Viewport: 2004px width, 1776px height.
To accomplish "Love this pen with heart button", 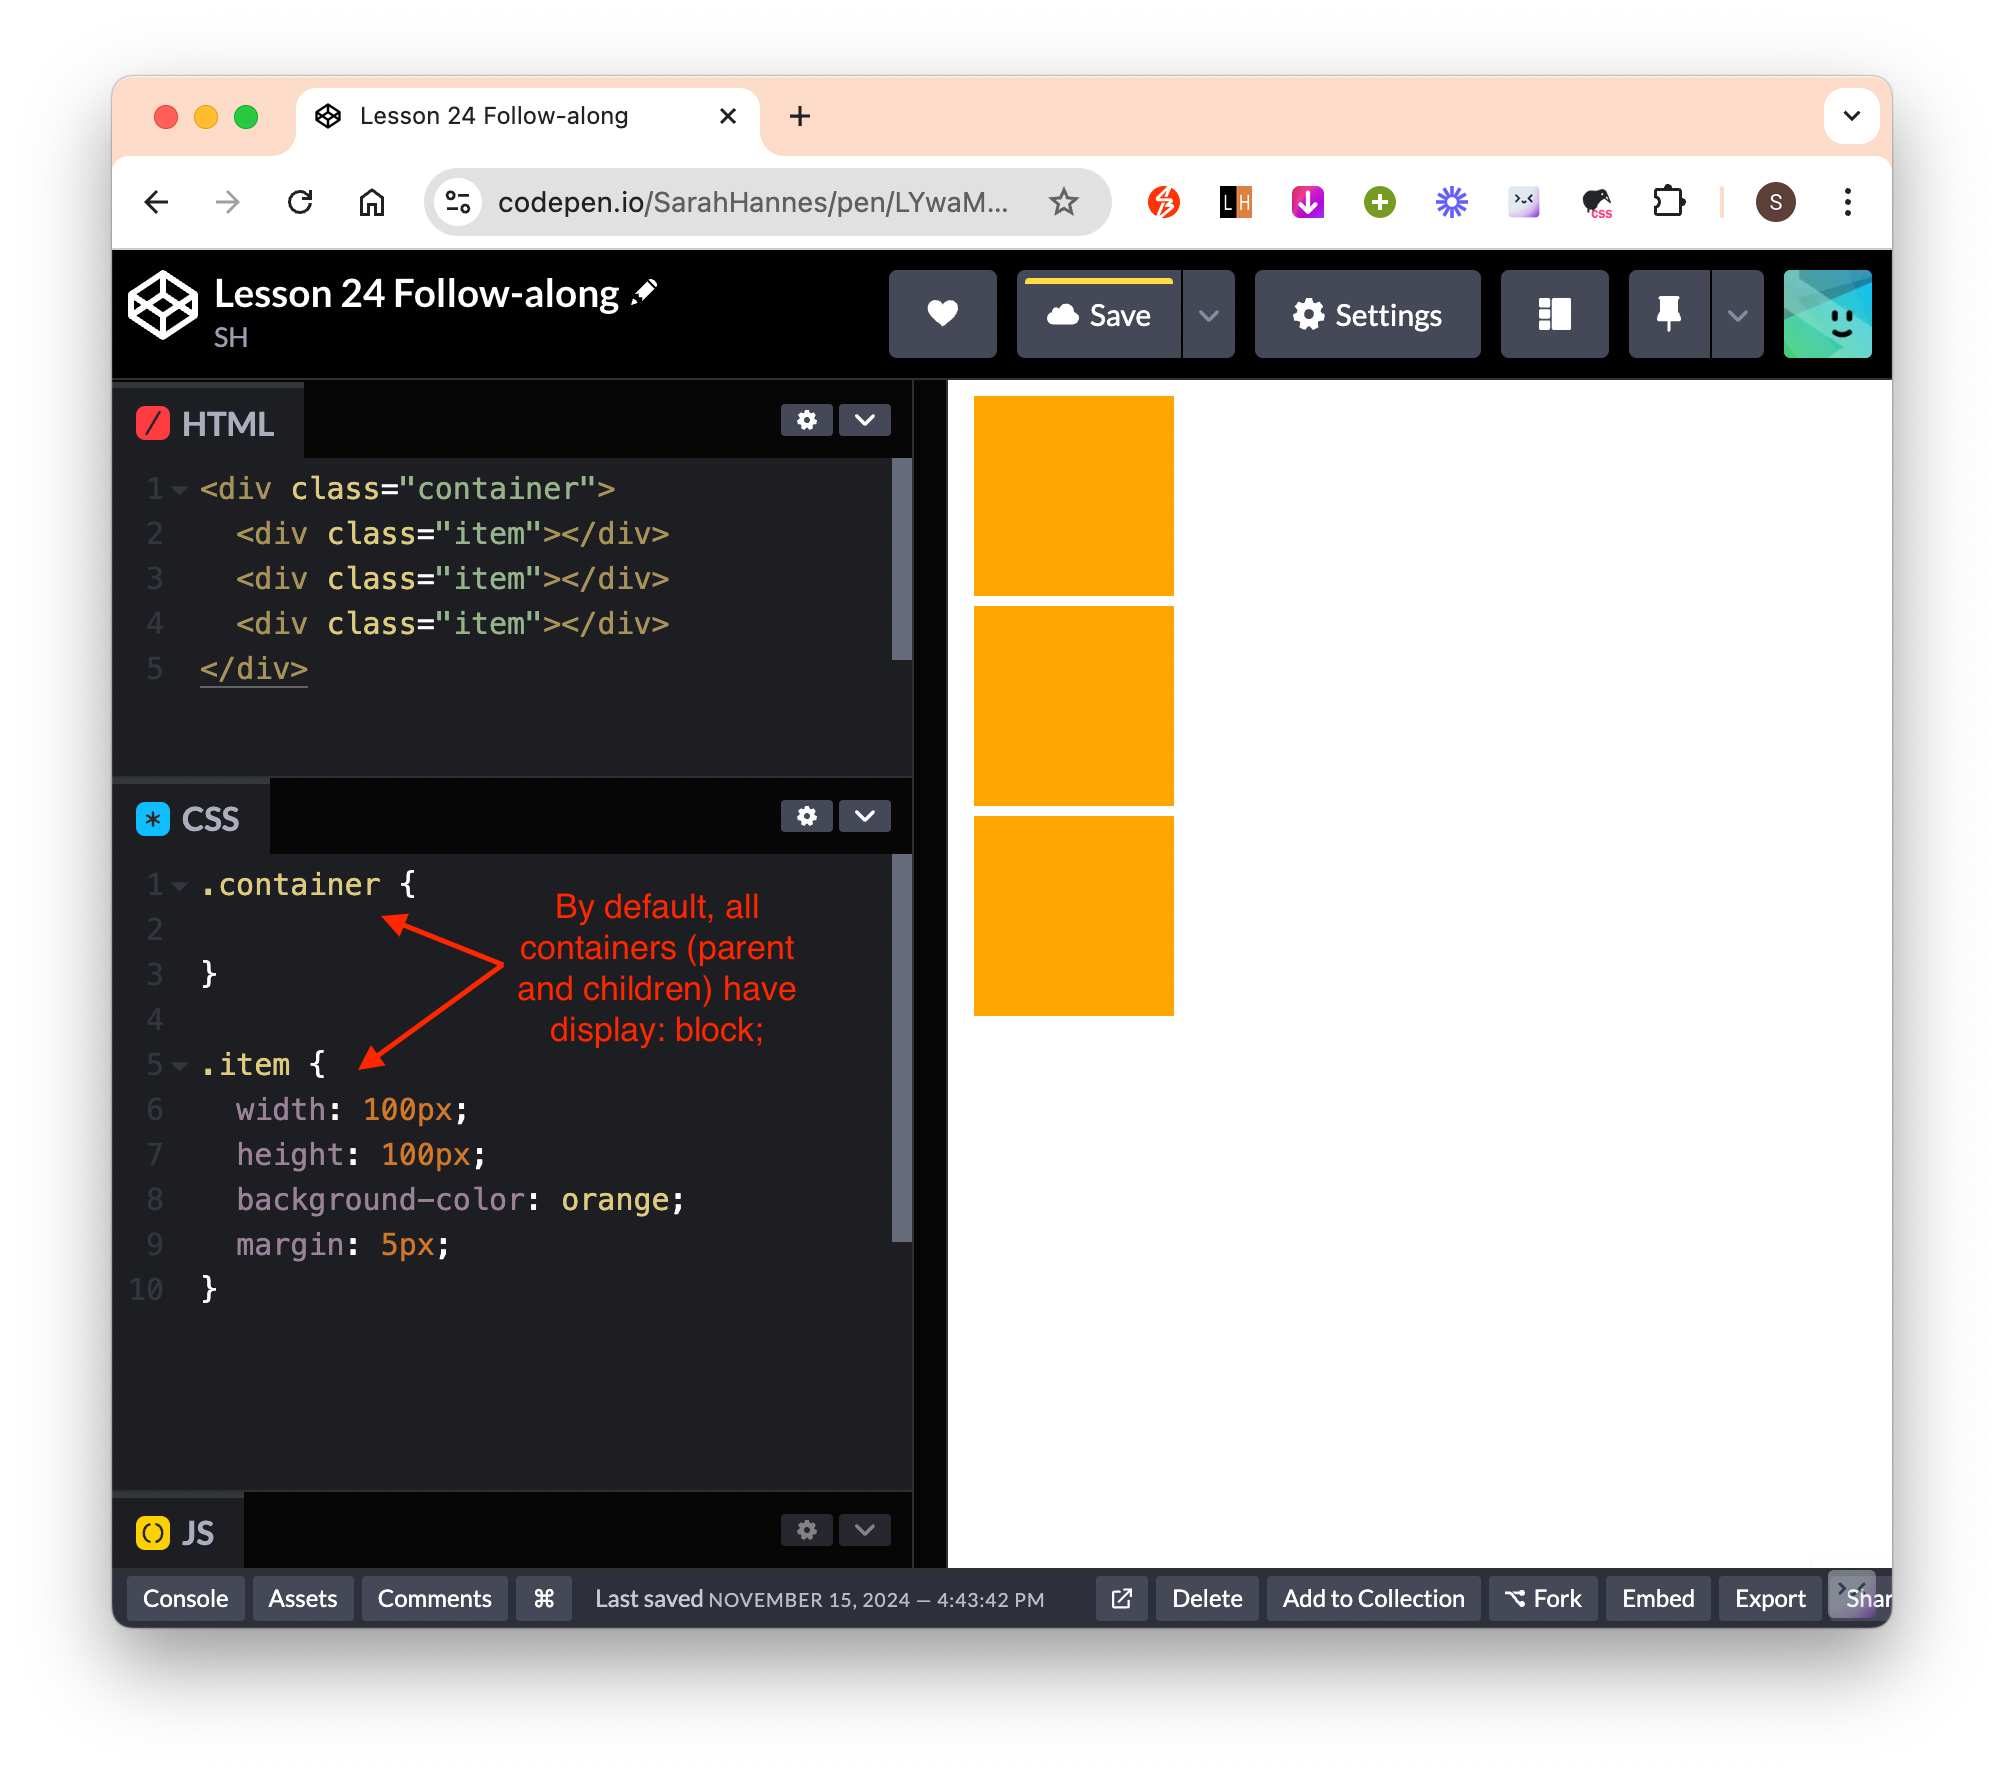I will click(942, 314).
